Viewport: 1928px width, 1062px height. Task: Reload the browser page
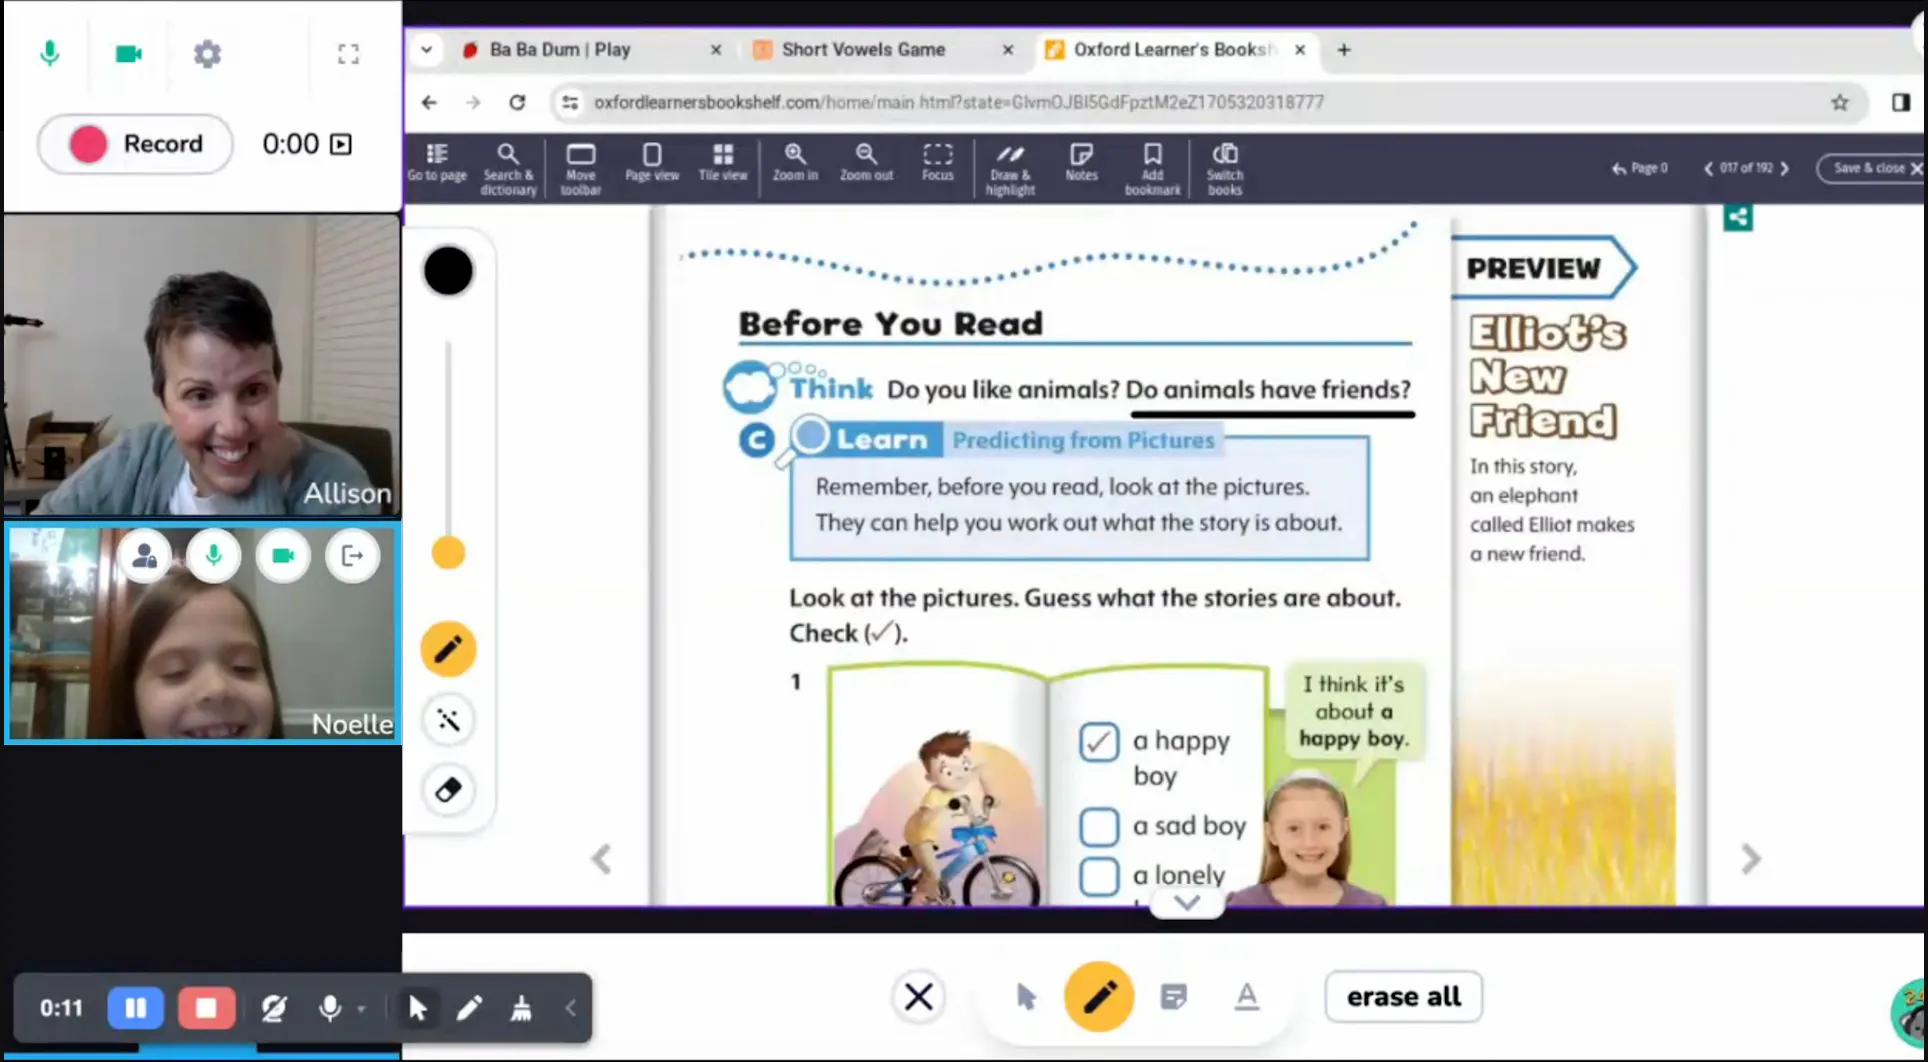coord(517,102)
